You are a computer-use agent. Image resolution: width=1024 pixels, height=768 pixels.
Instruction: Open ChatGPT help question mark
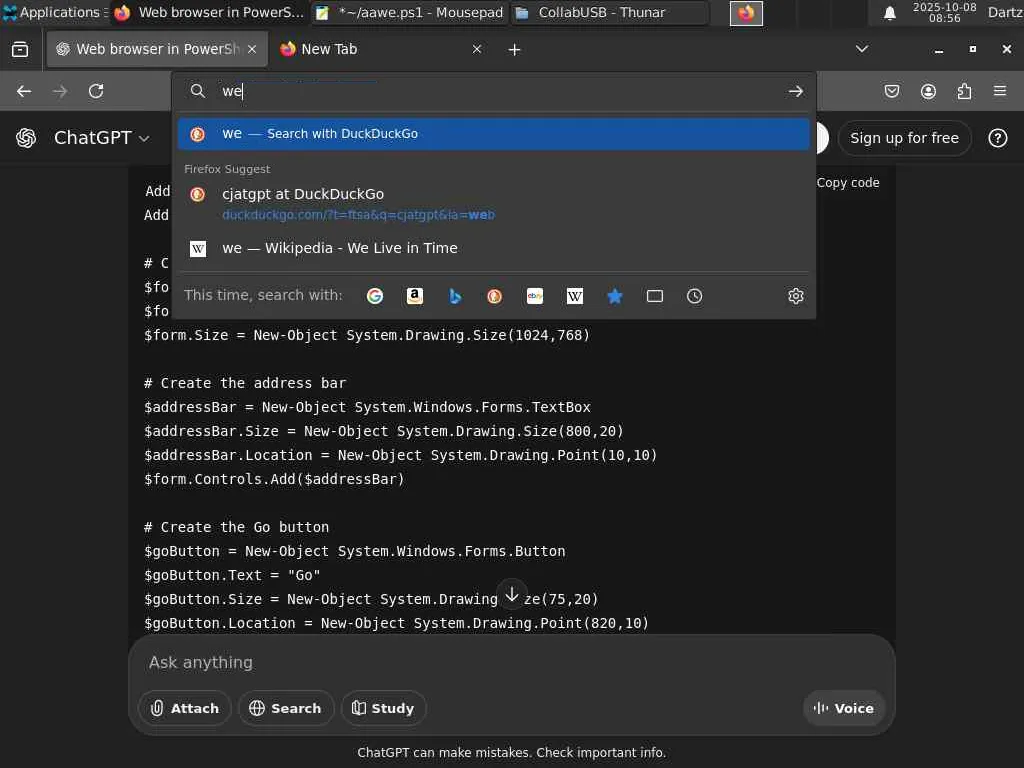(x=997, y=138)
